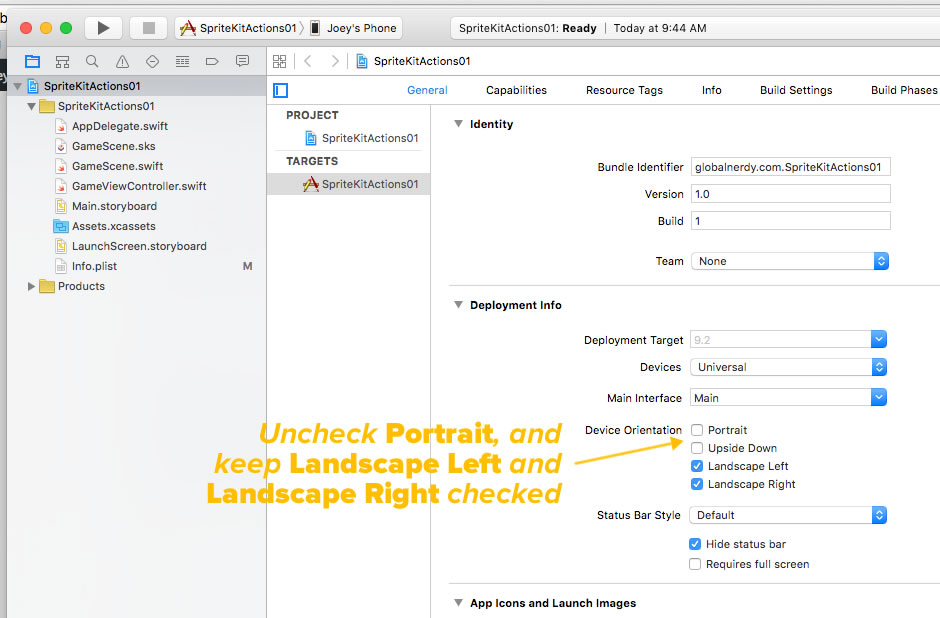Collapse the Identity section

click(459, 124)
